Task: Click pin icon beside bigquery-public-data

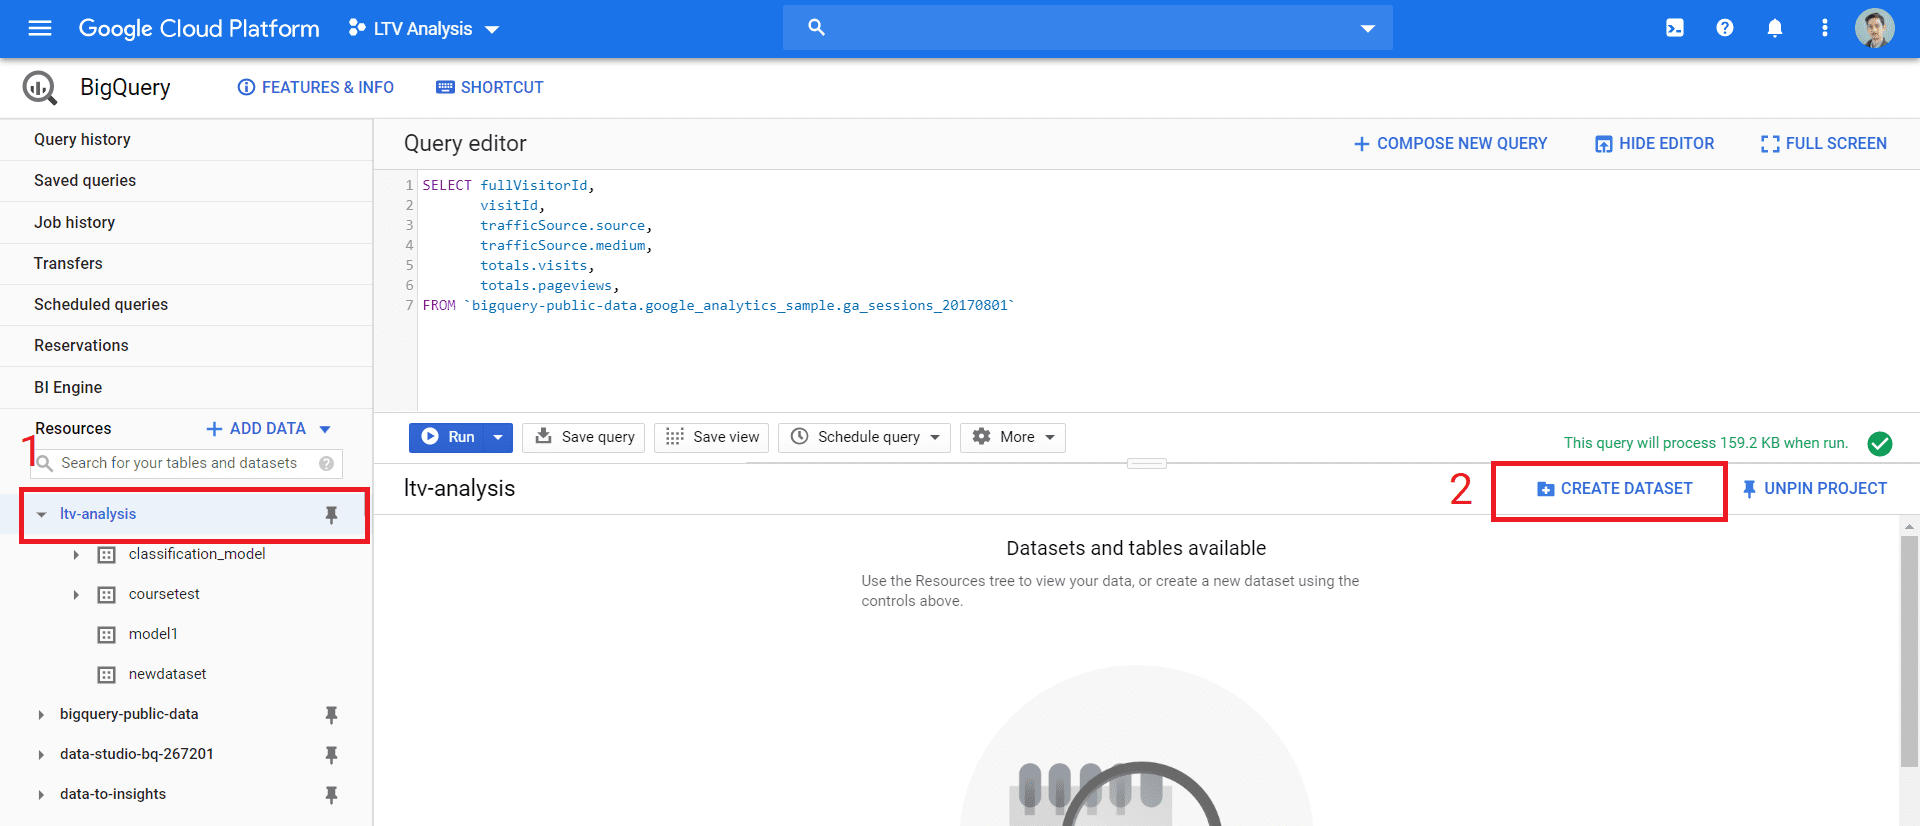Action: point(331,714)
